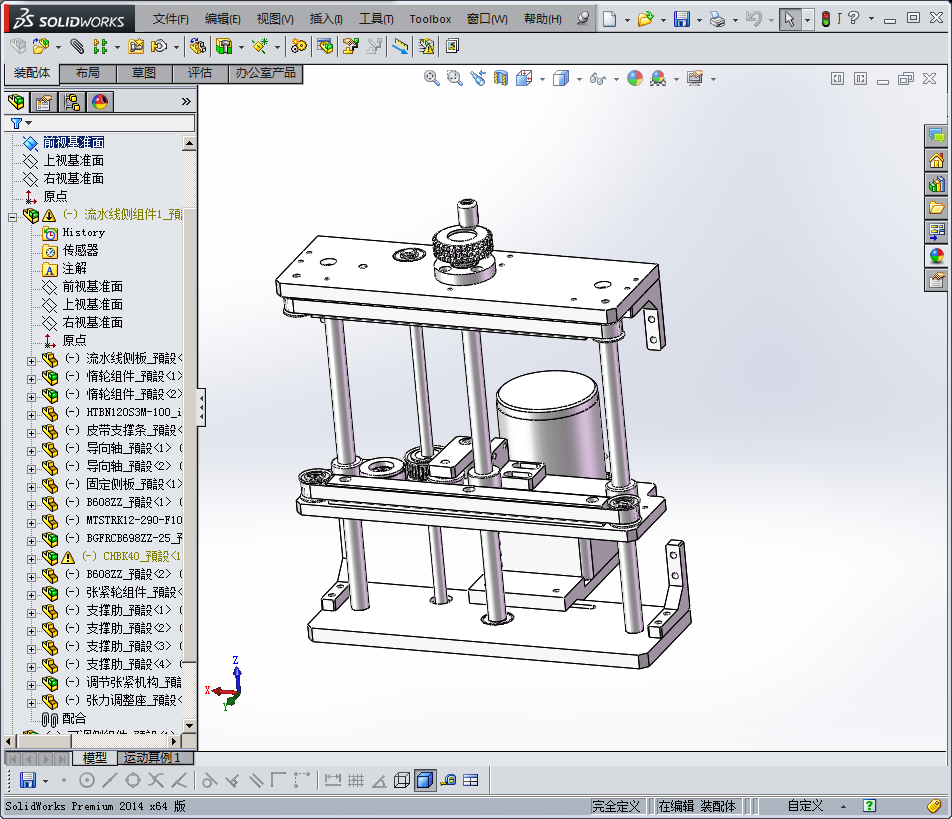Select the 传感器 tree item
Viewport: 952px width, 819px height.
point(80,251)
